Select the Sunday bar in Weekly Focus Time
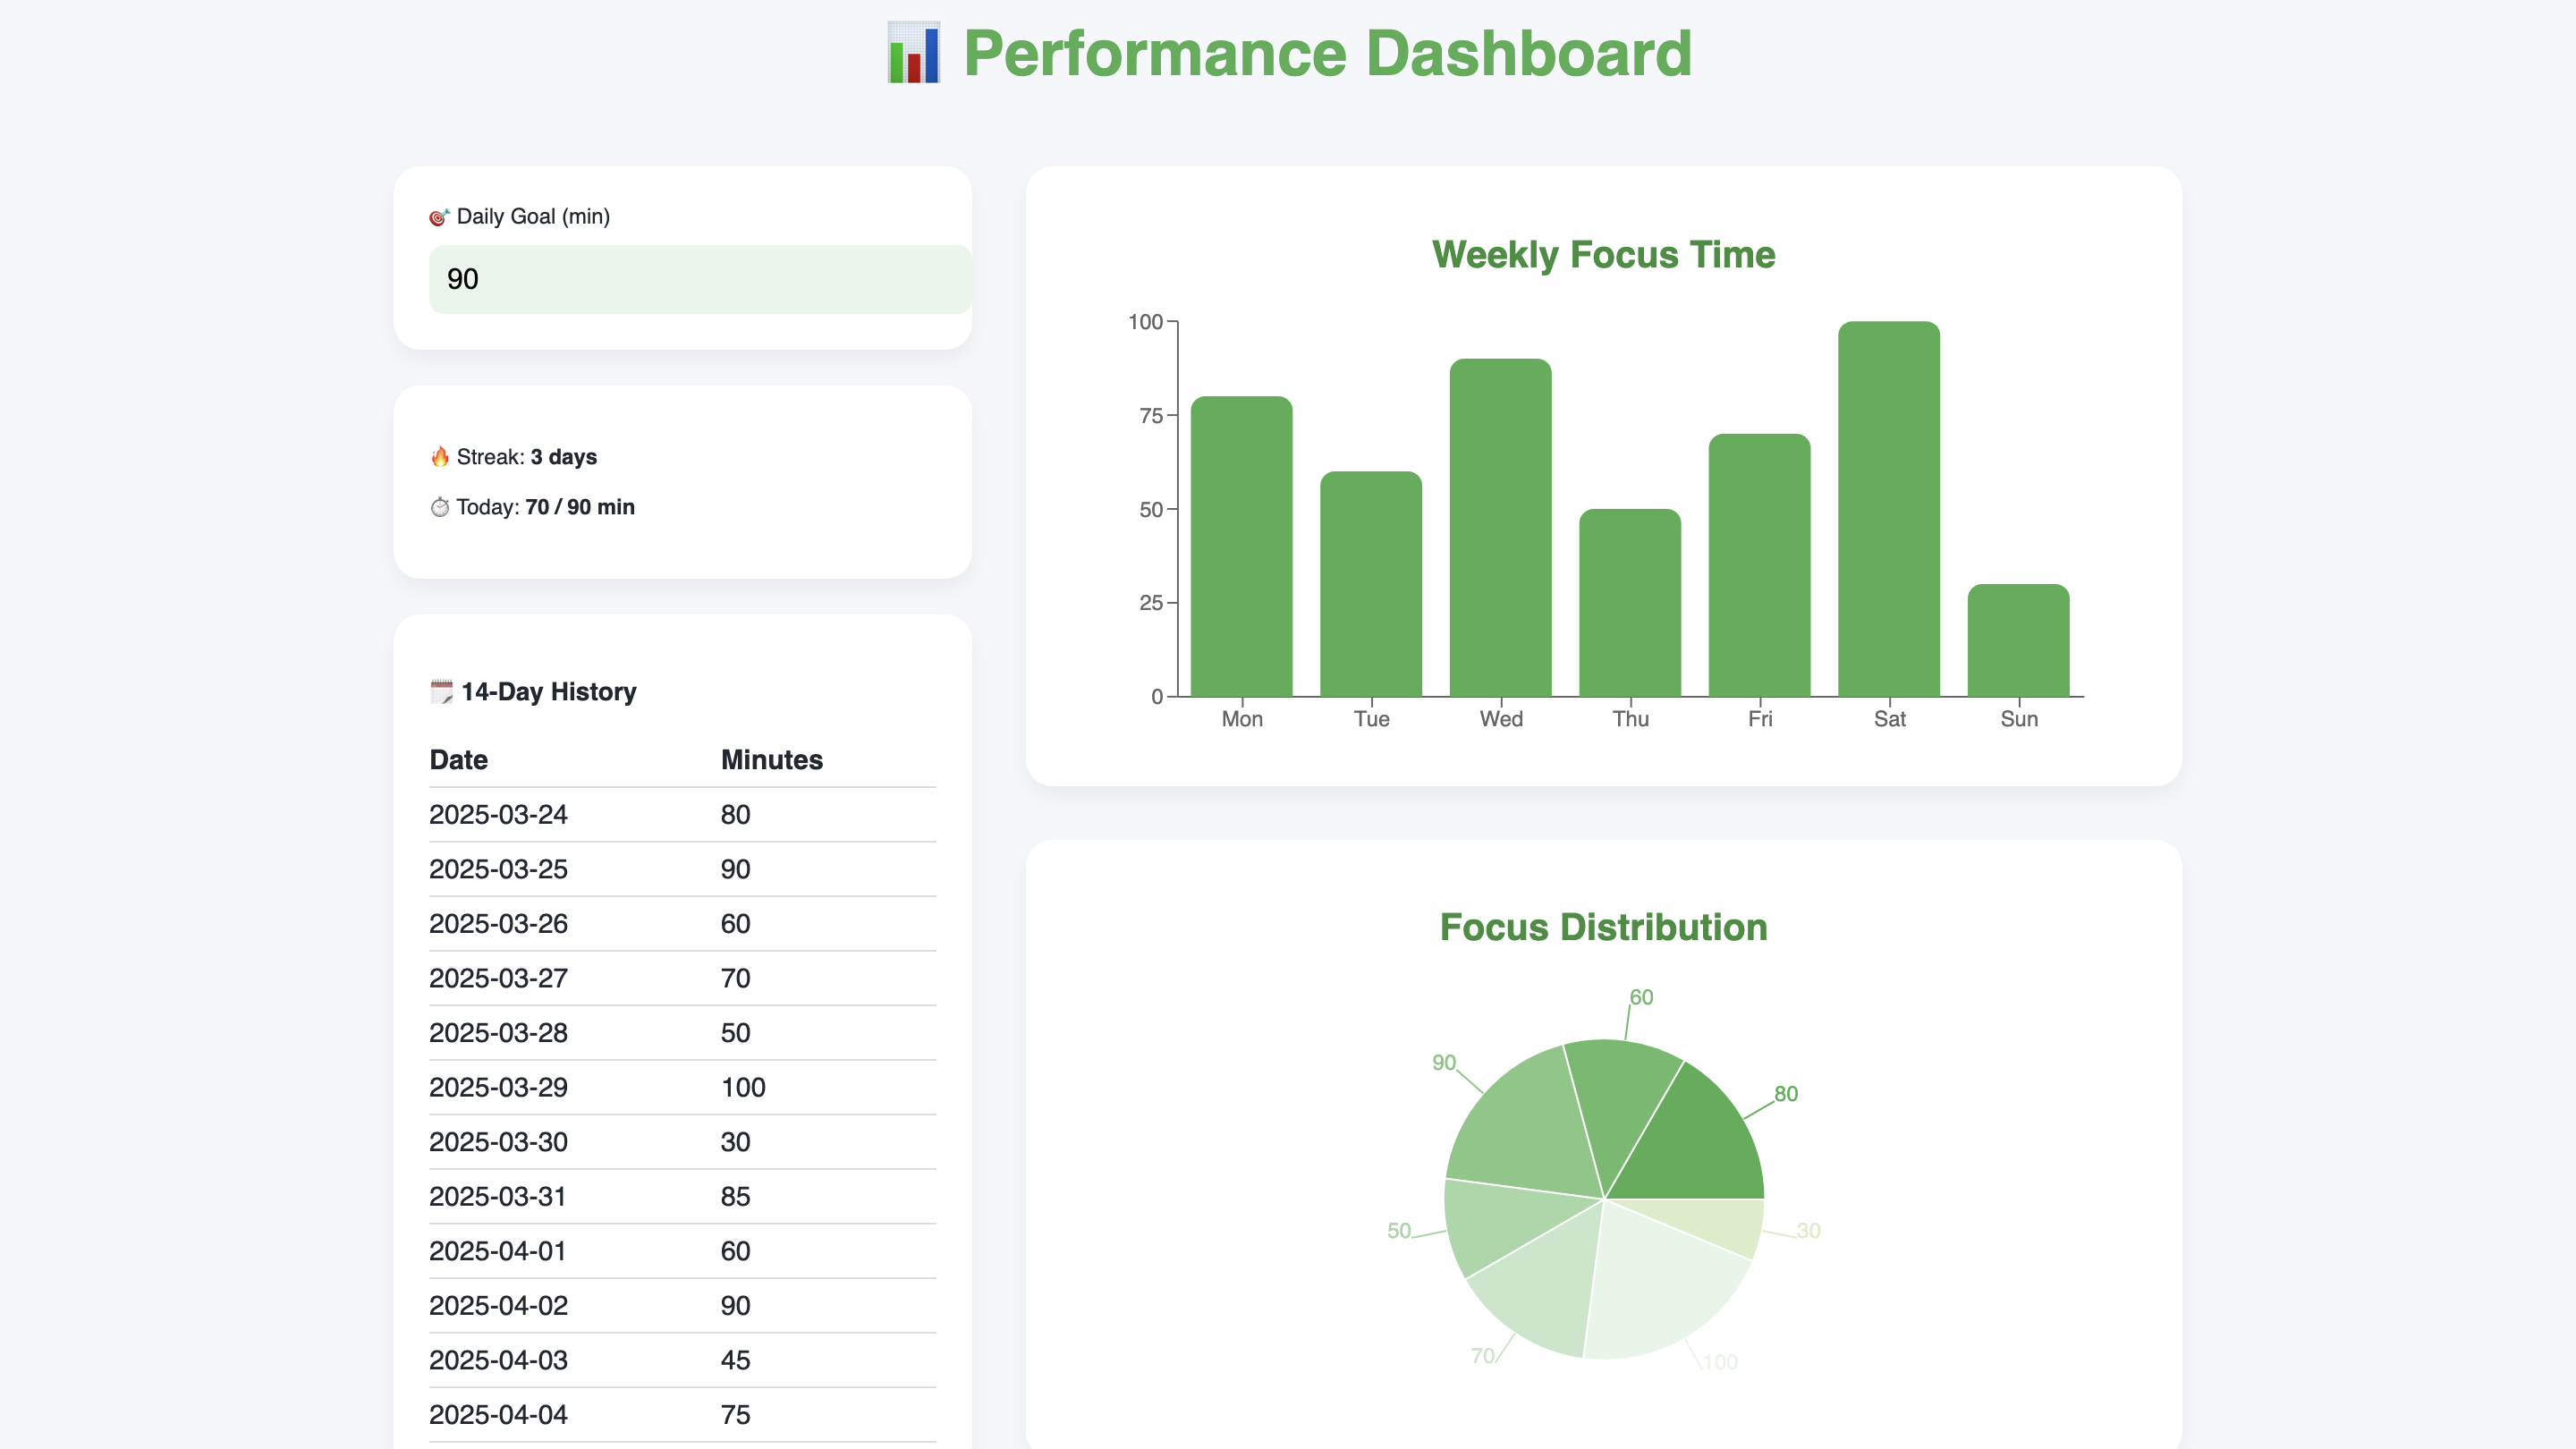This screenshot has height=1449, width=2576. click(2017, 641)
